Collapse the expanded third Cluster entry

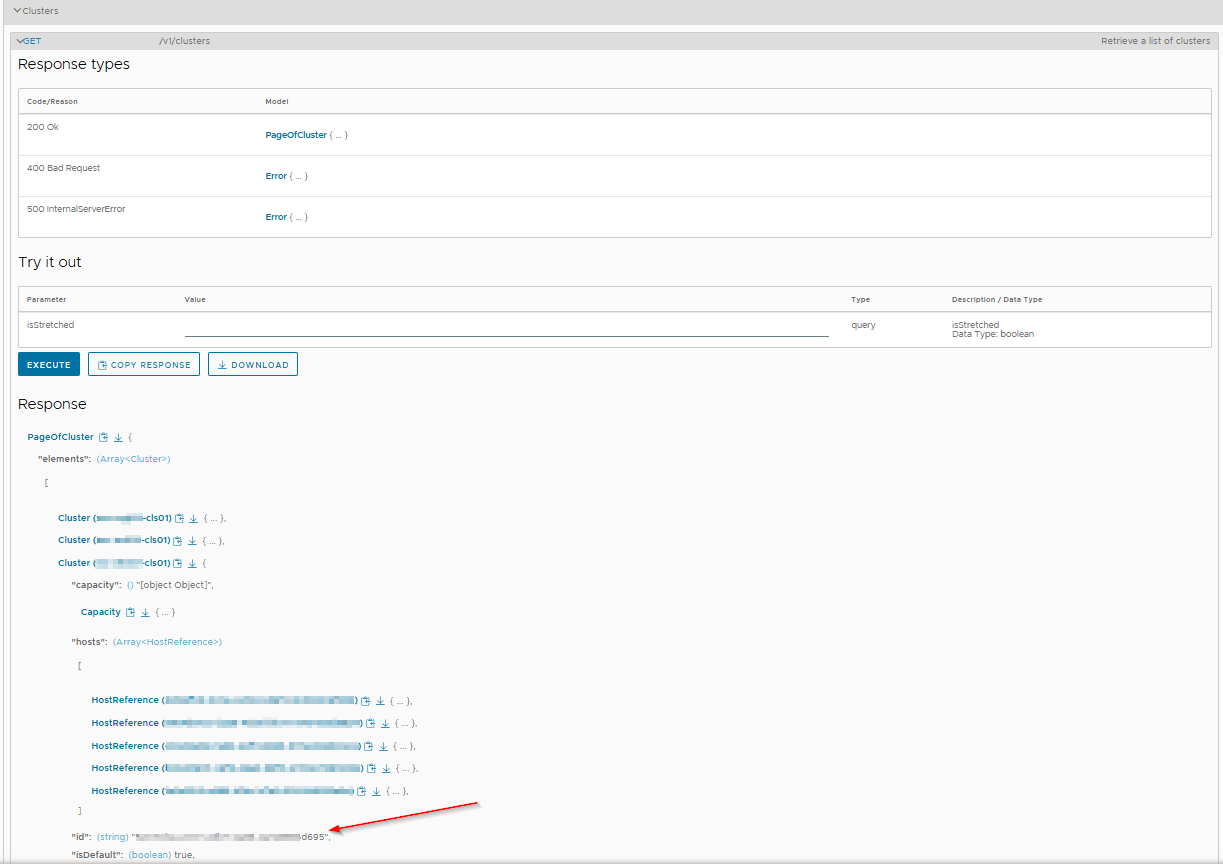tap(203, 563)
